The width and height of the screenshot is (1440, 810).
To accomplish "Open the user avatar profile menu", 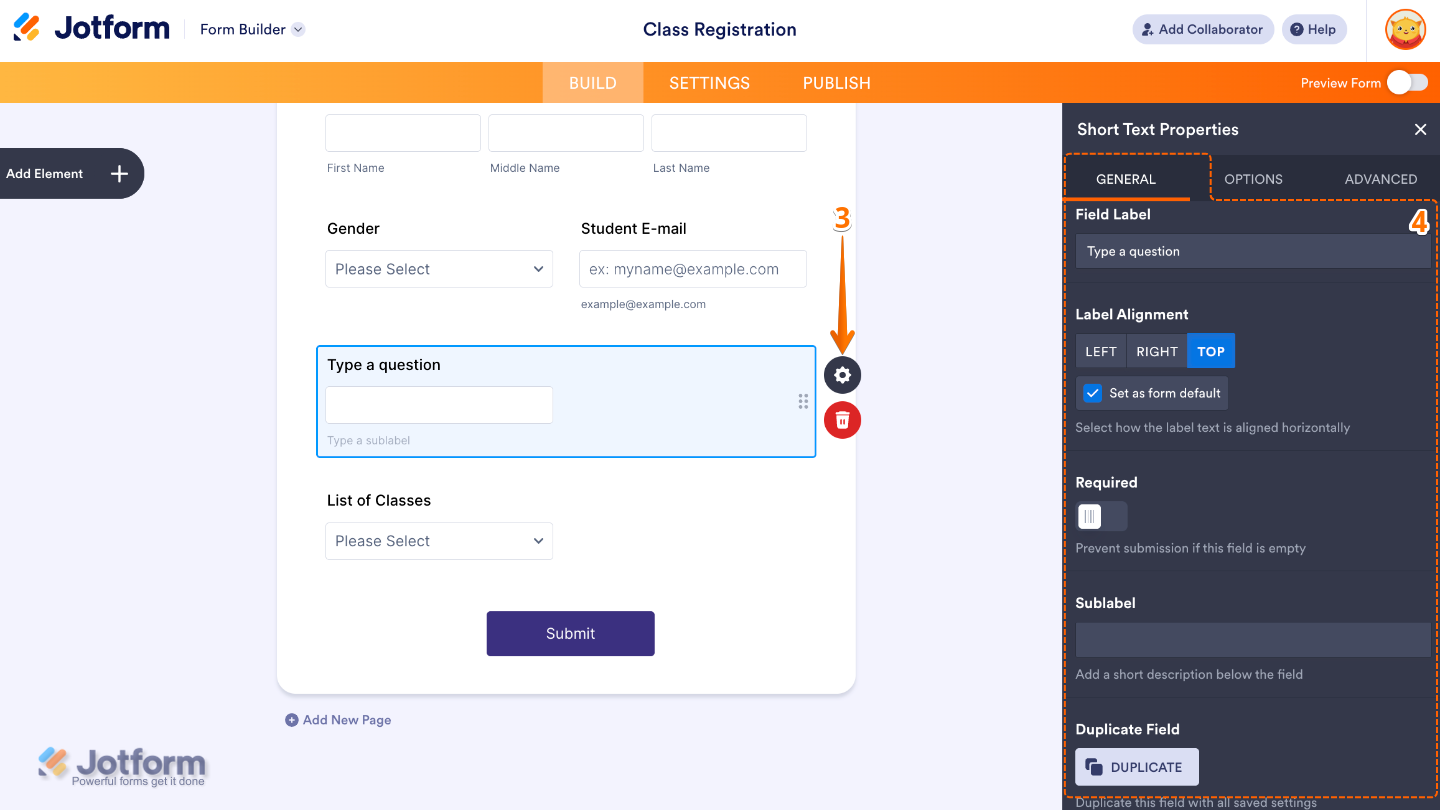I will coord(1405,29).
